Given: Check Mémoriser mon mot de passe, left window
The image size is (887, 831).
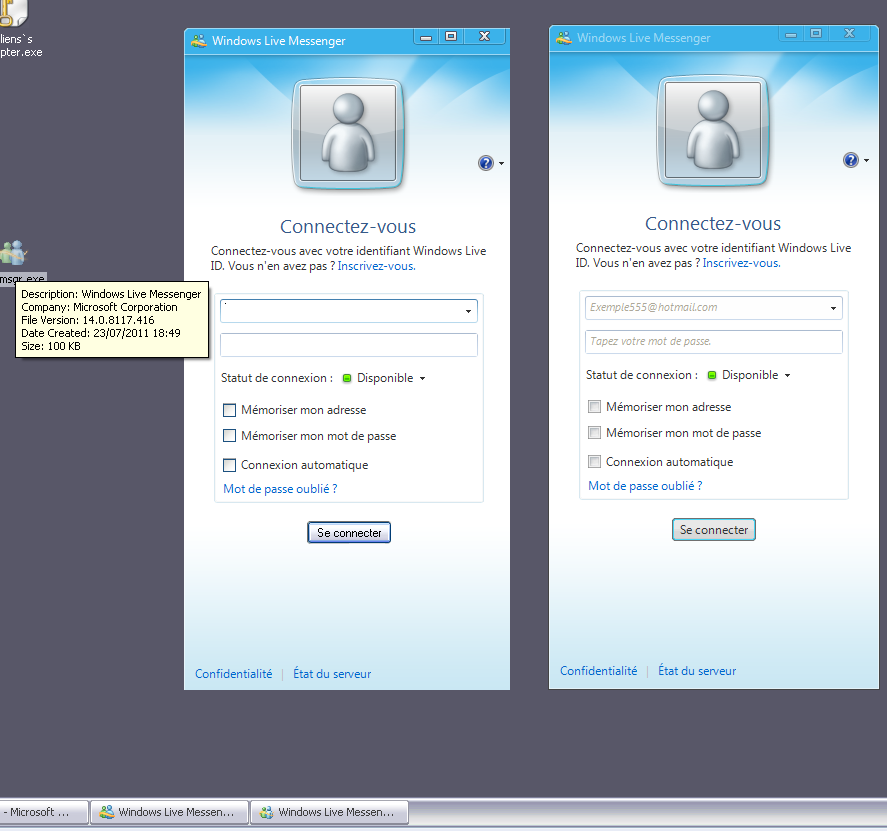Looking at the screenshot, I should 229,436.
